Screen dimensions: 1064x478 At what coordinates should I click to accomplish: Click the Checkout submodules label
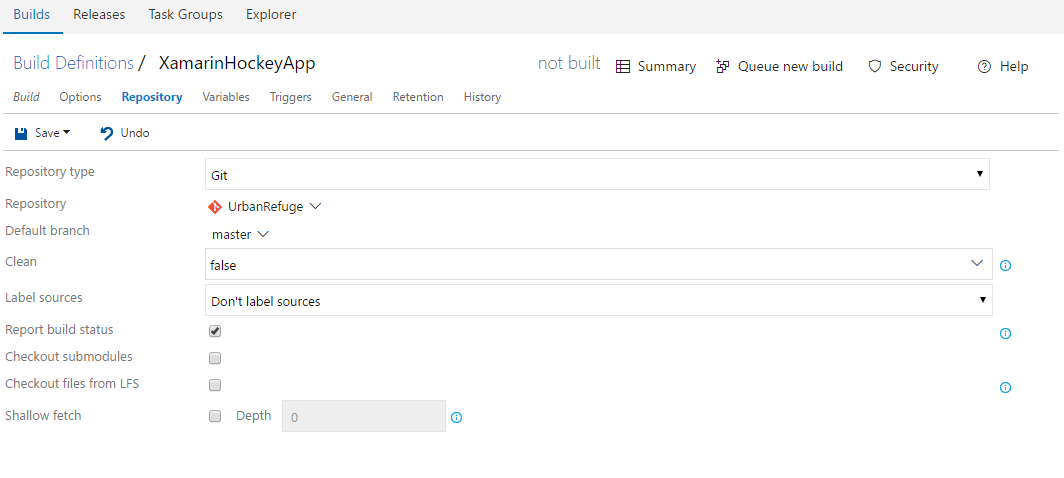click(x=69, y=356)
